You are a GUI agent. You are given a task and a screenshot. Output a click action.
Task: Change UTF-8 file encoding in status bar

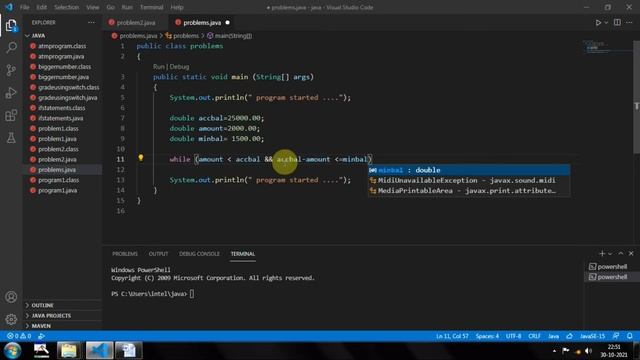[x=513, y=336]
